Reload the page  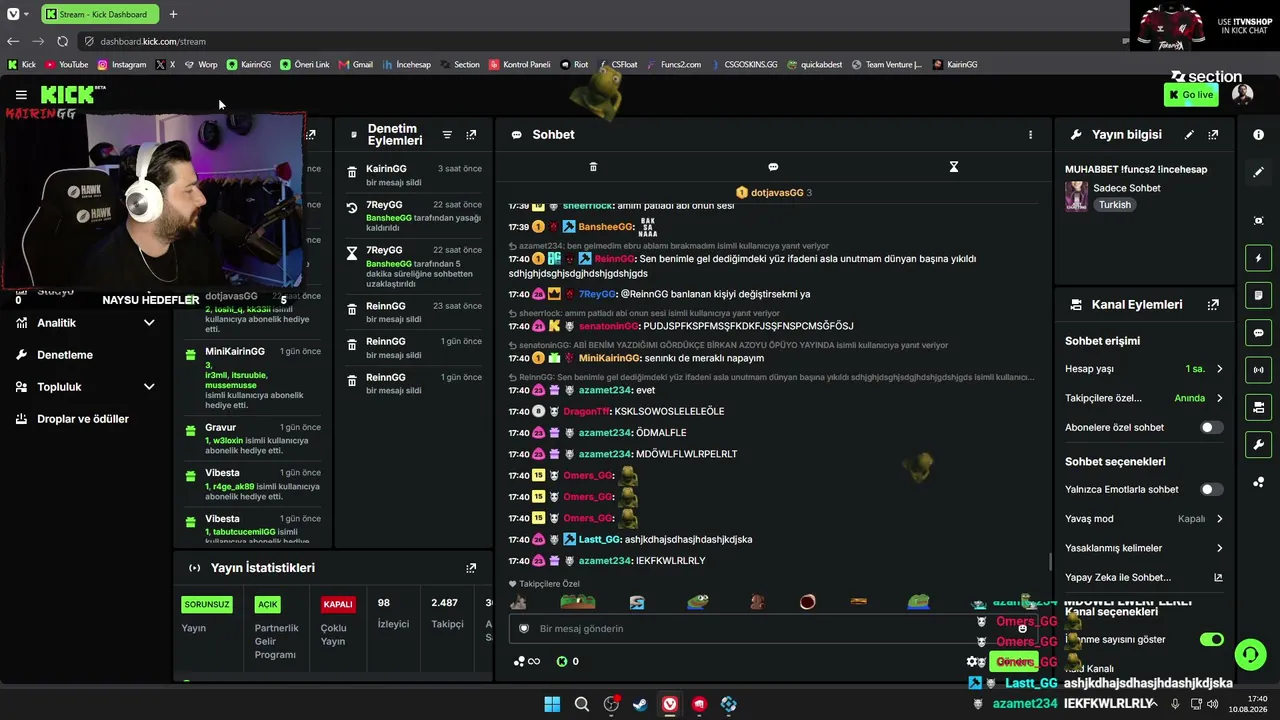[x=62, y=41]
